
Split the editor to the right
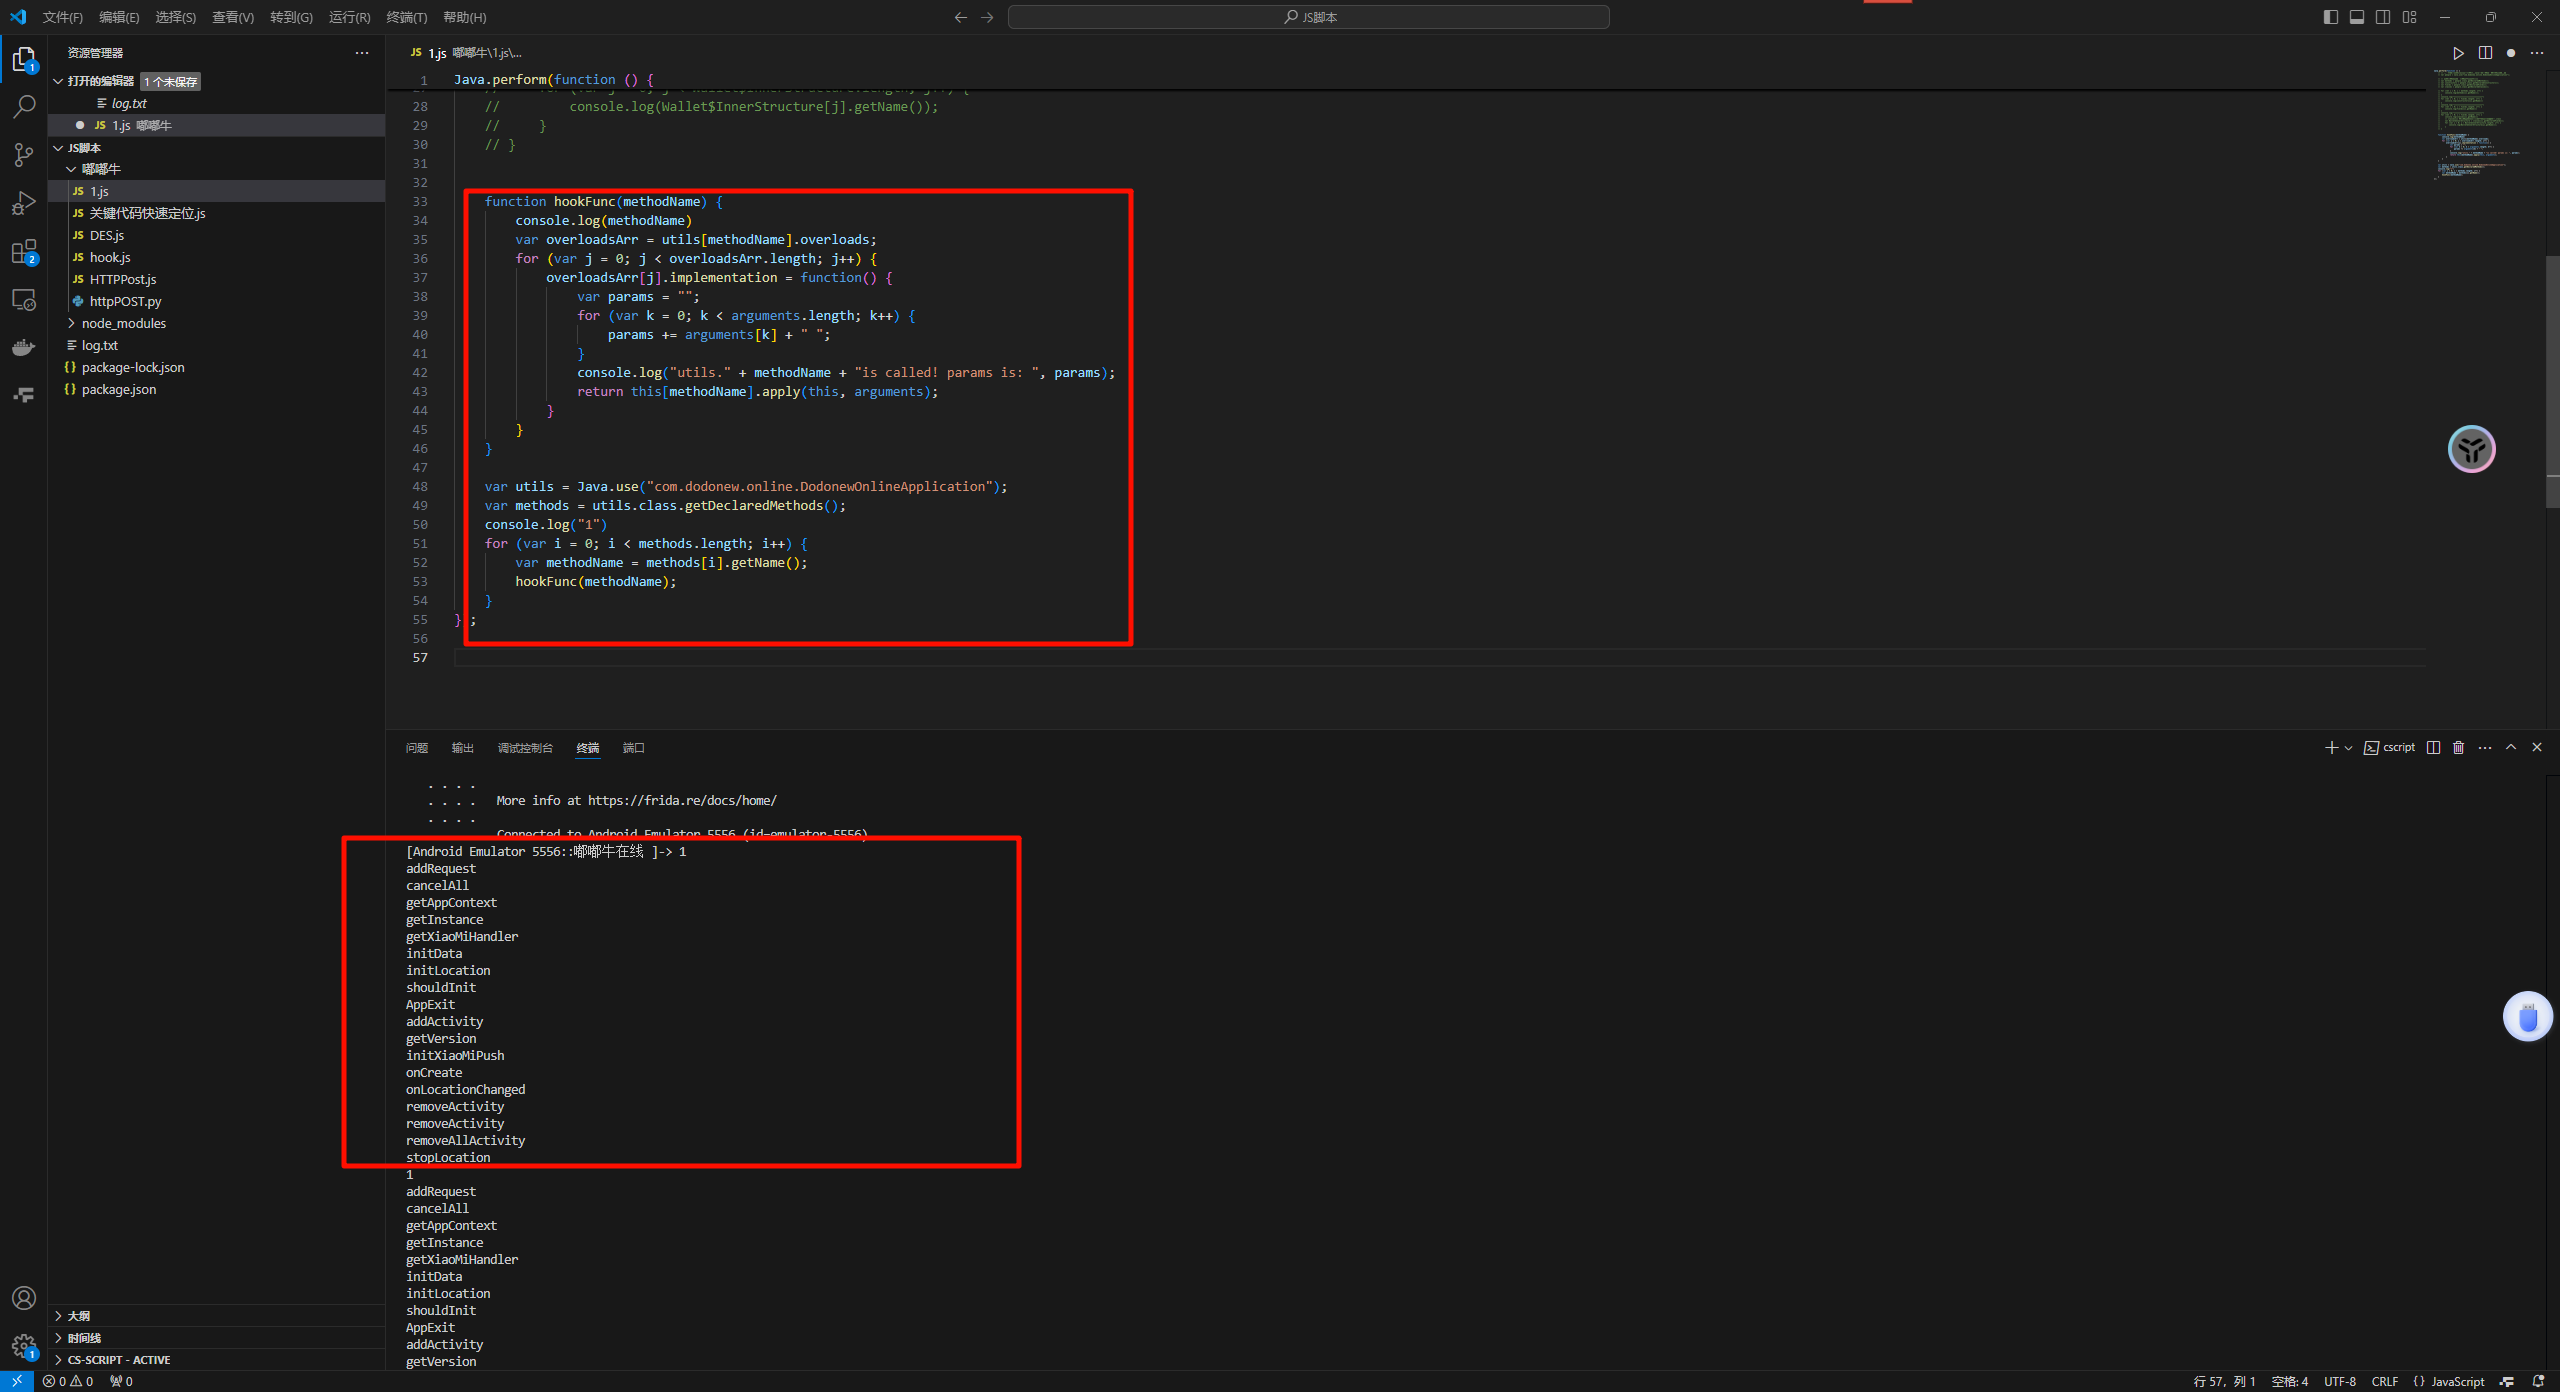coord(2485,53)
